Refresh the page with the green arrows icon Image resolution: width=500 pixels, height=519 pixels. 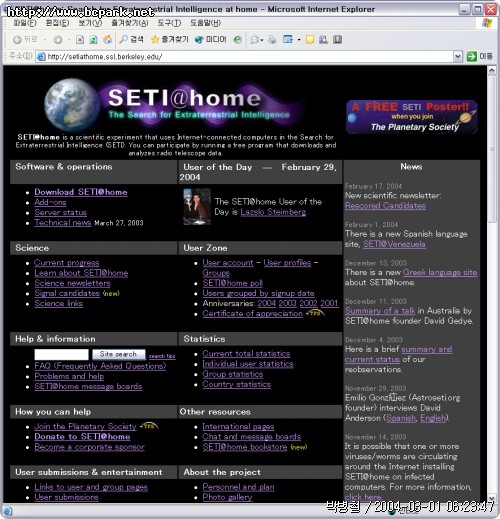94,40
